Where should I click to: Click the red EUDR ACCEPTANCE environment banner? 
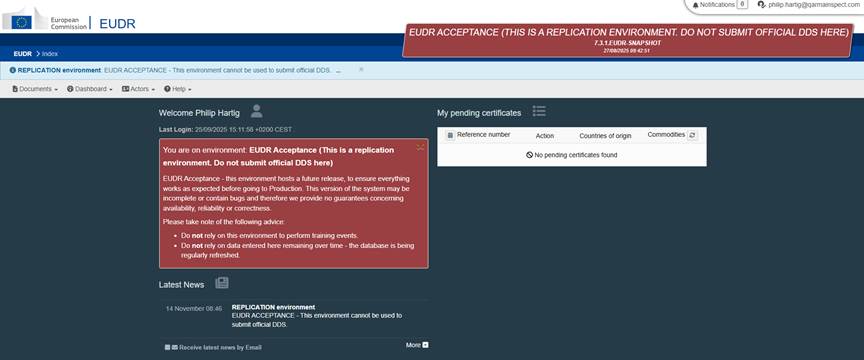[x=628, y=40]
